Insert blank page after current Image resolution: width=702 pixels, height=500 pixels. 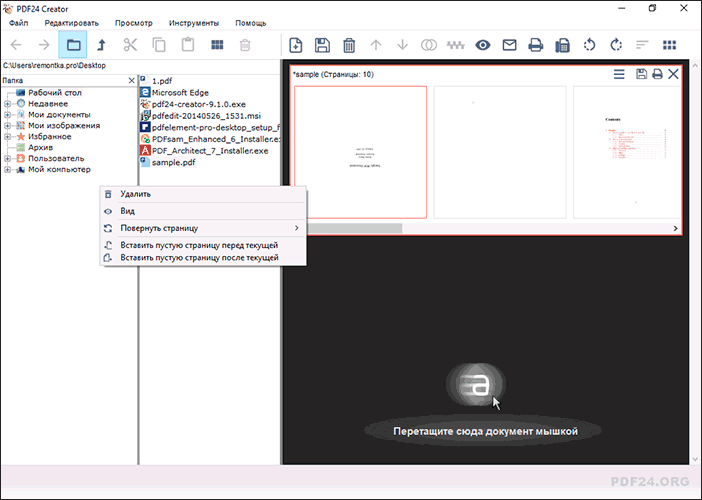click(x=203, y=258)
